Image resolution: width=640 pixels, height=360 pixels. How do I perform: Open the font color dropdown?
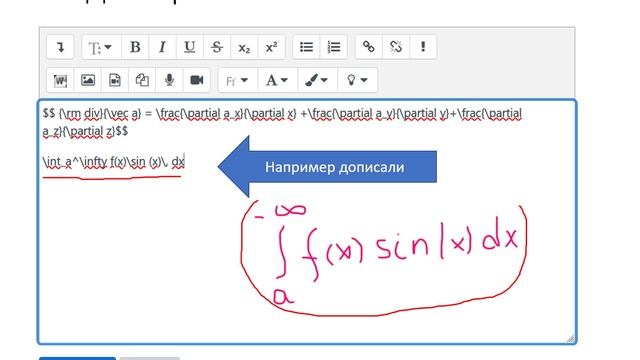tap(277, 80)
